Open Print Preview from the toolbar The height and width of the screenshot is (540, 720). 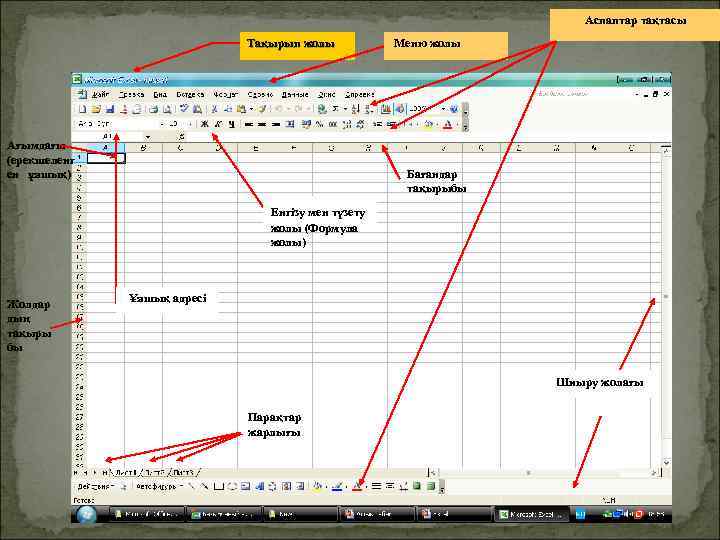pos(167,109)
